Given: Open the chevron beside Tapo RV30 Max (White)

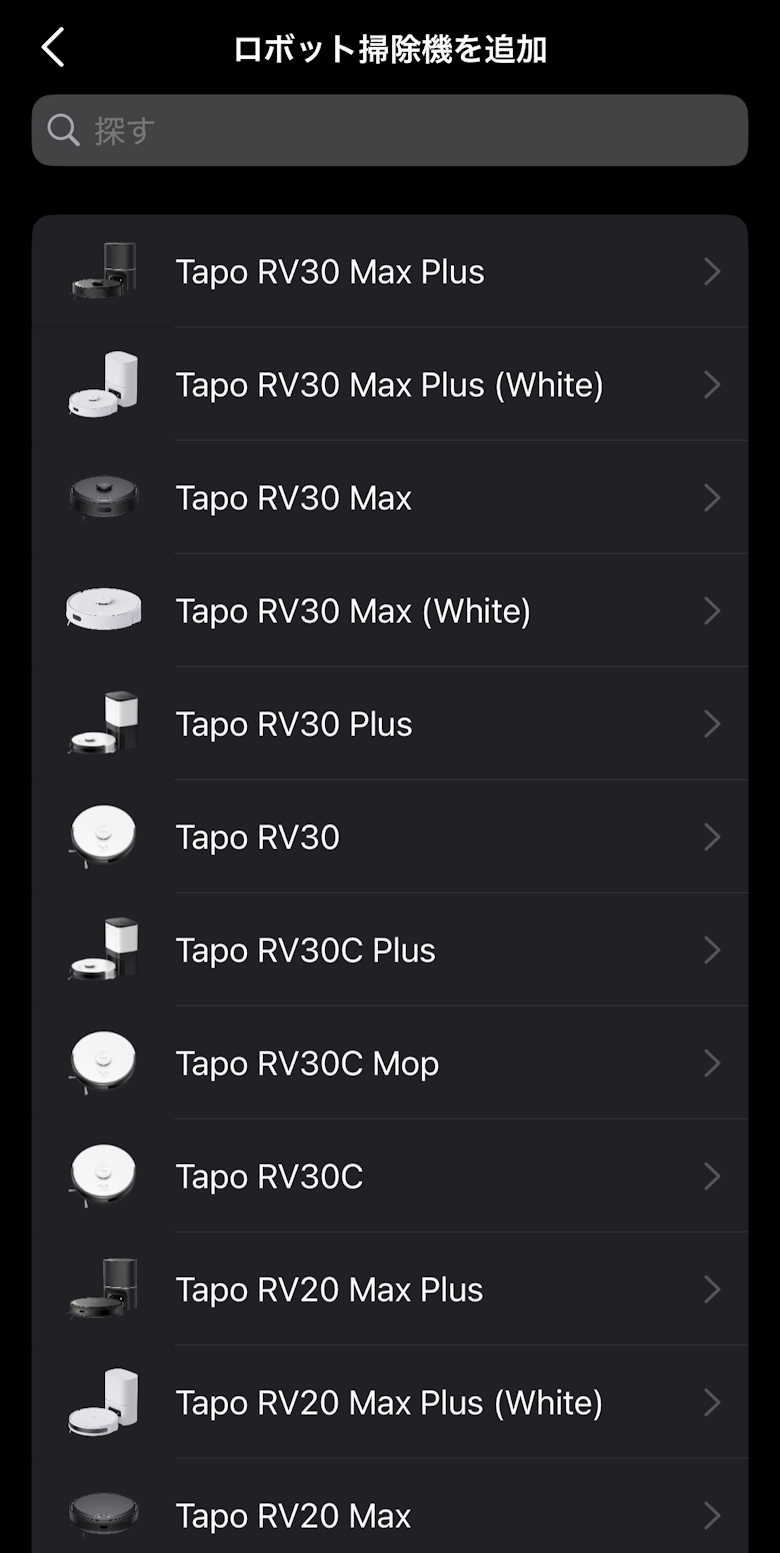Looking at the screenshot, I should [x=712, y=610].
